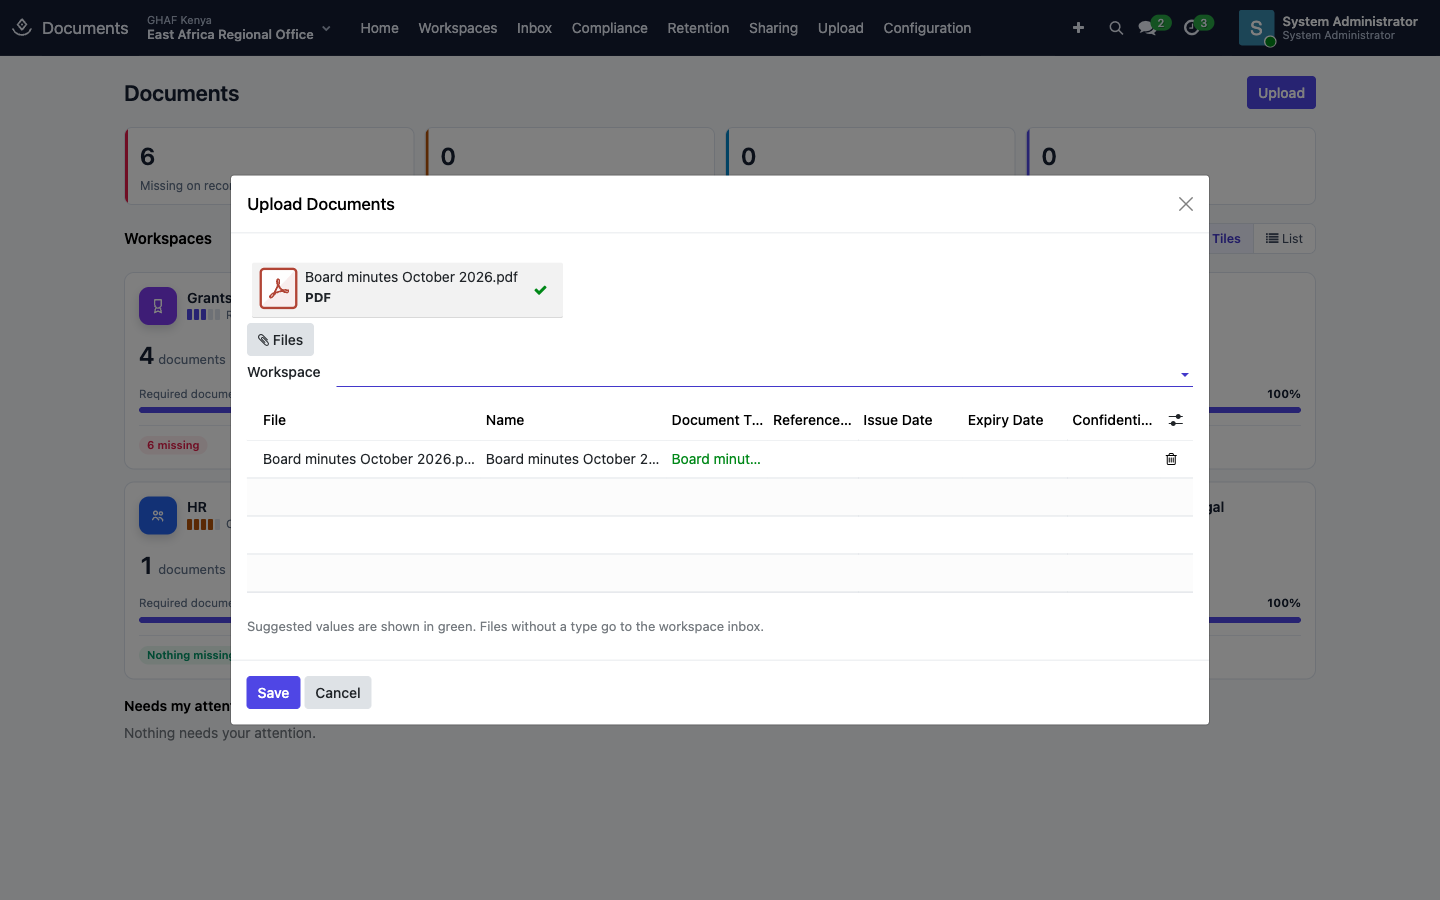Sort by Issue Date column header
The width and height of the screenshot is (1440, 900).
click(x=898, y=420)
